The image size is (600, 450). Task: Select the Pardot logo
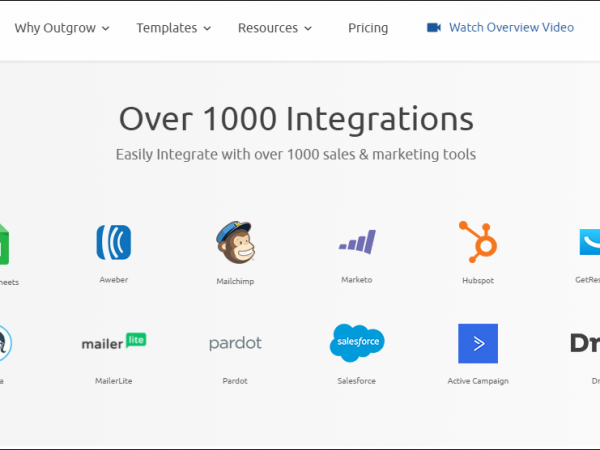click(235, 343)
